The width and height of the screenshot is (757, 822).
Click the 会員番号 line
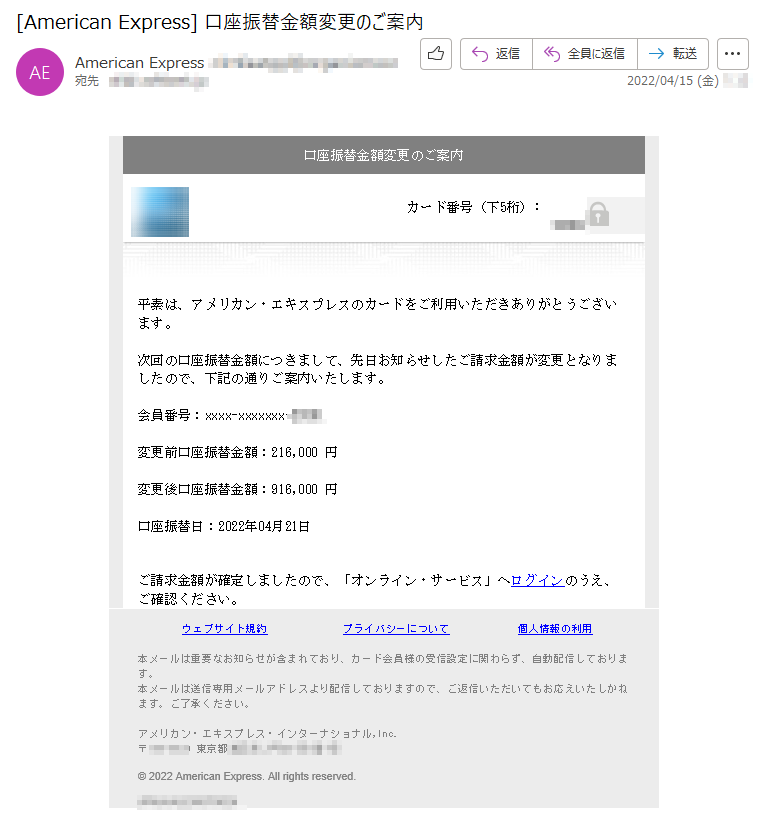pyautogui.click(x=231, y=415)
